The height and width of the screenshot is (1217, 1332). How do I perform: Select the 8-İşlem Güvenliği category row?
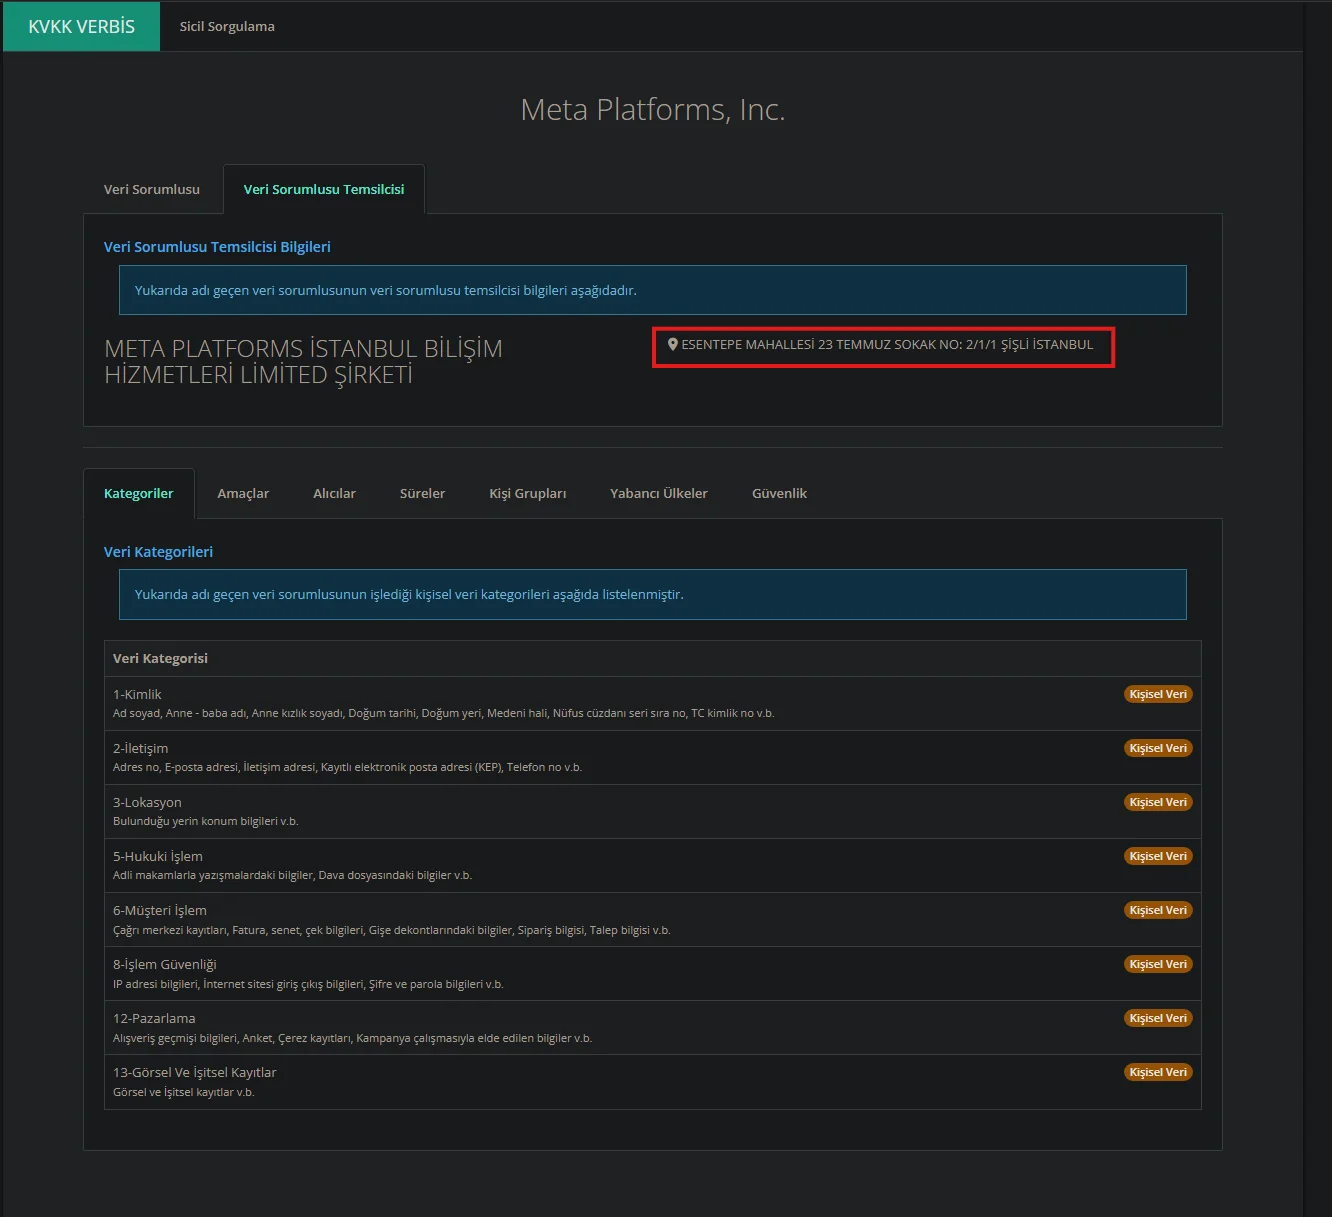(653, 973)
